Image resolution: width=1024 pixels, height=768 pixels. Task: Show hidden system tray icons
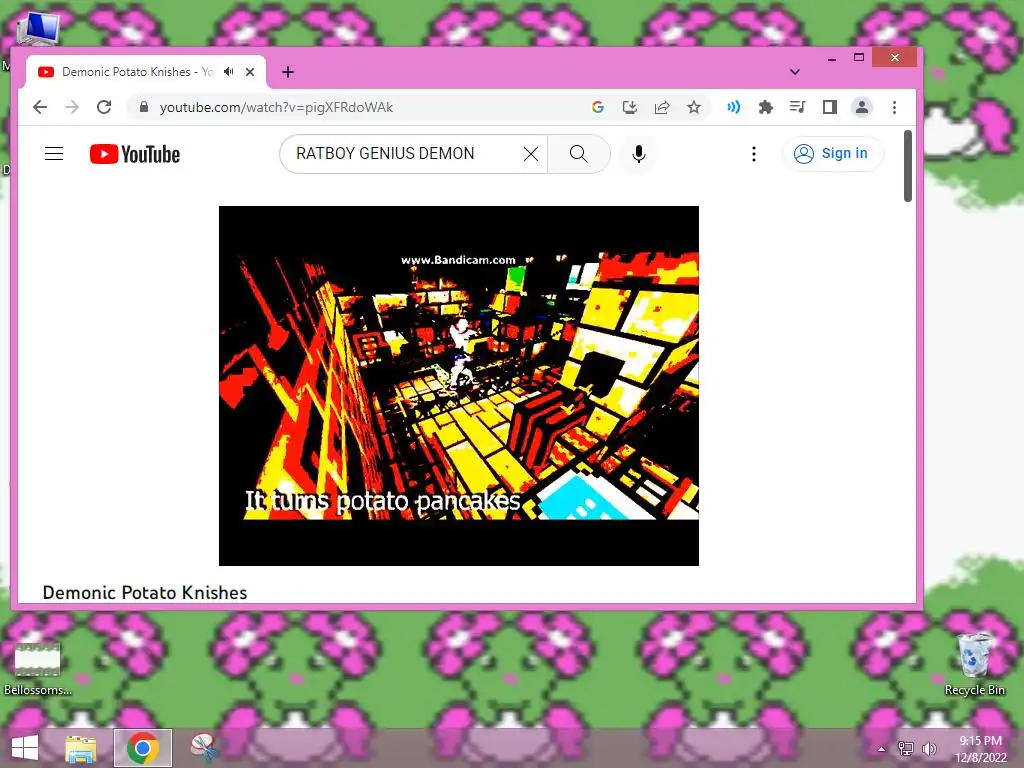(x=881, y=749)
